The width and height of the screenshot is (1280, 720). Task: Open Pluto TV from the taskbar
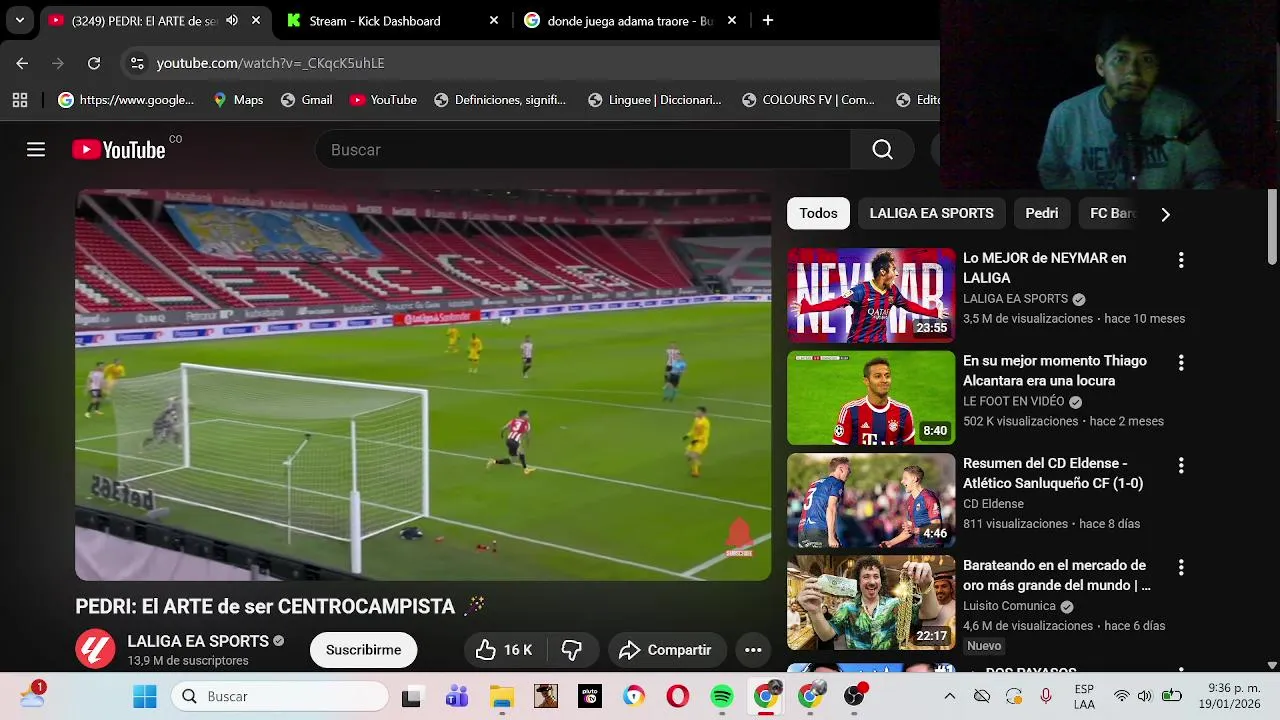click(x=590, y=697)
